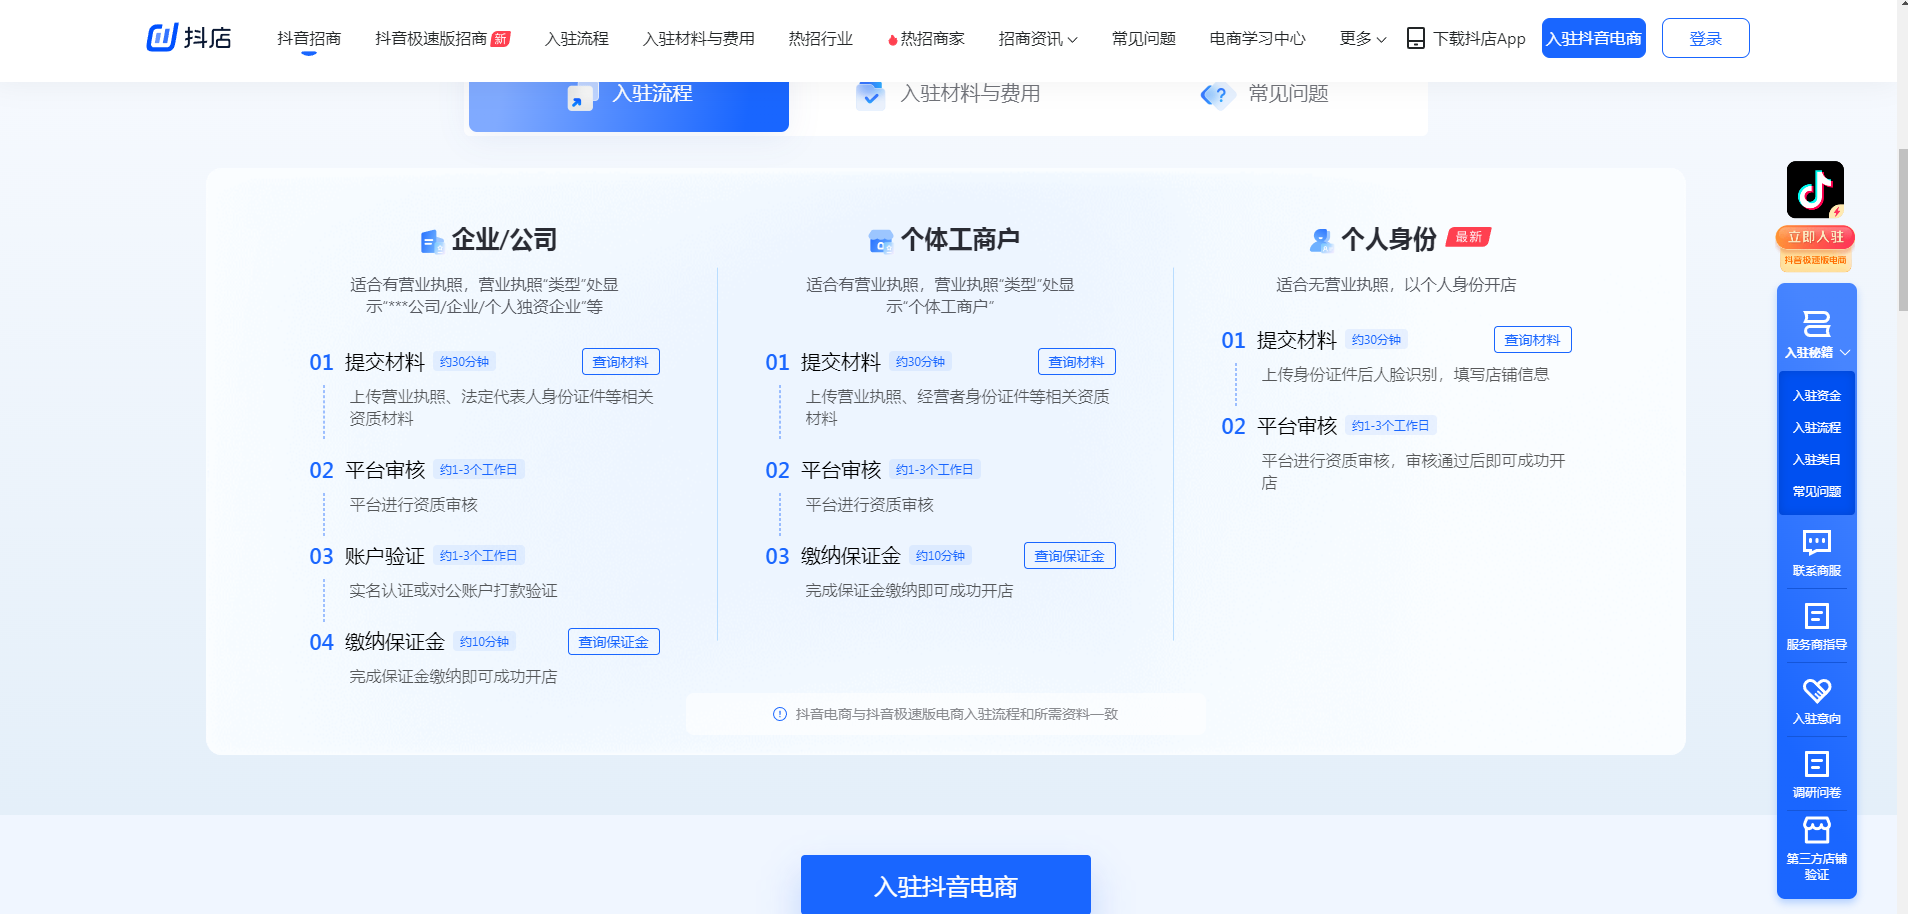Expand the 更多 dropdown
This screenshot has height=914, width=1908.
point(1360,39)
